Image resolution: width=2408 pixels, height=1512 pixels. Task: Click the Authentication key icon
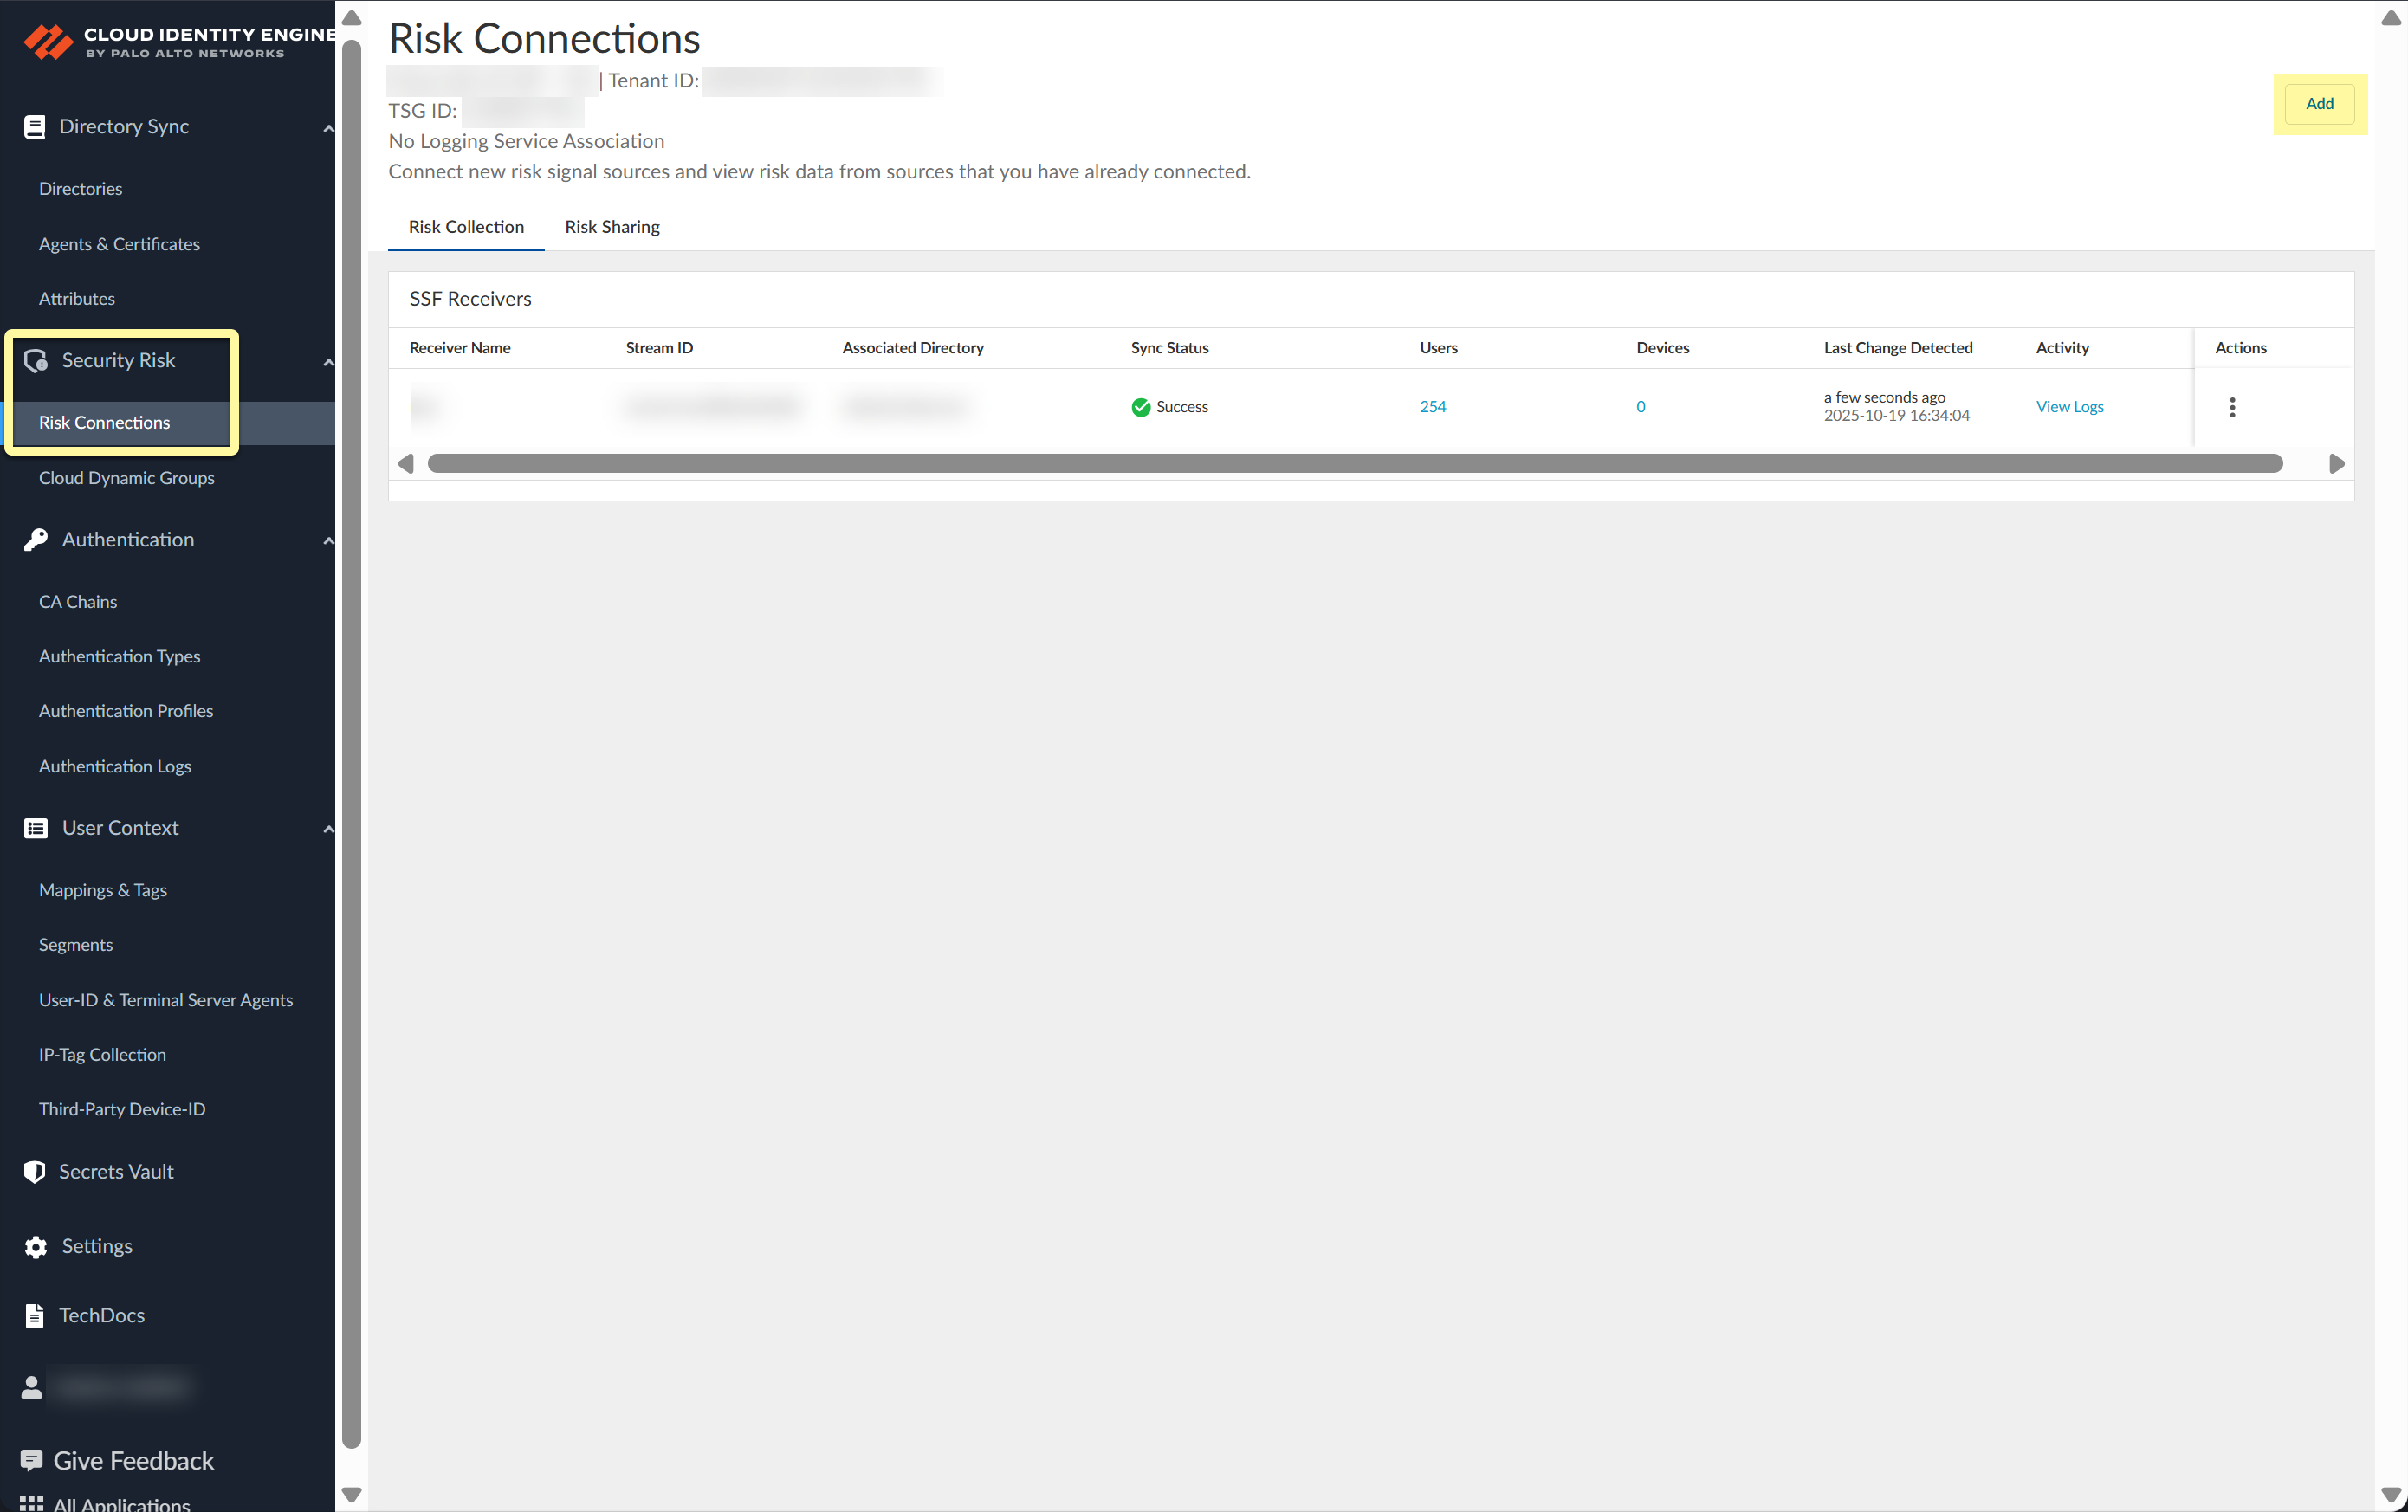click(36, 540)
